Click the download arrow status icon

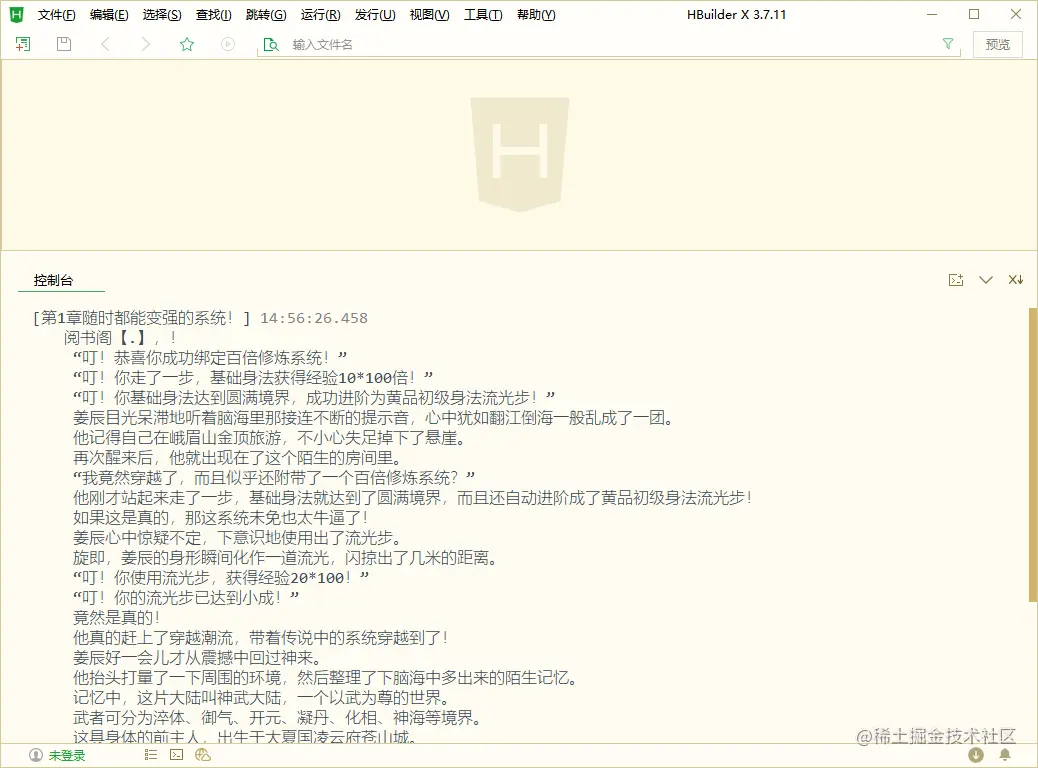point(976,755)
